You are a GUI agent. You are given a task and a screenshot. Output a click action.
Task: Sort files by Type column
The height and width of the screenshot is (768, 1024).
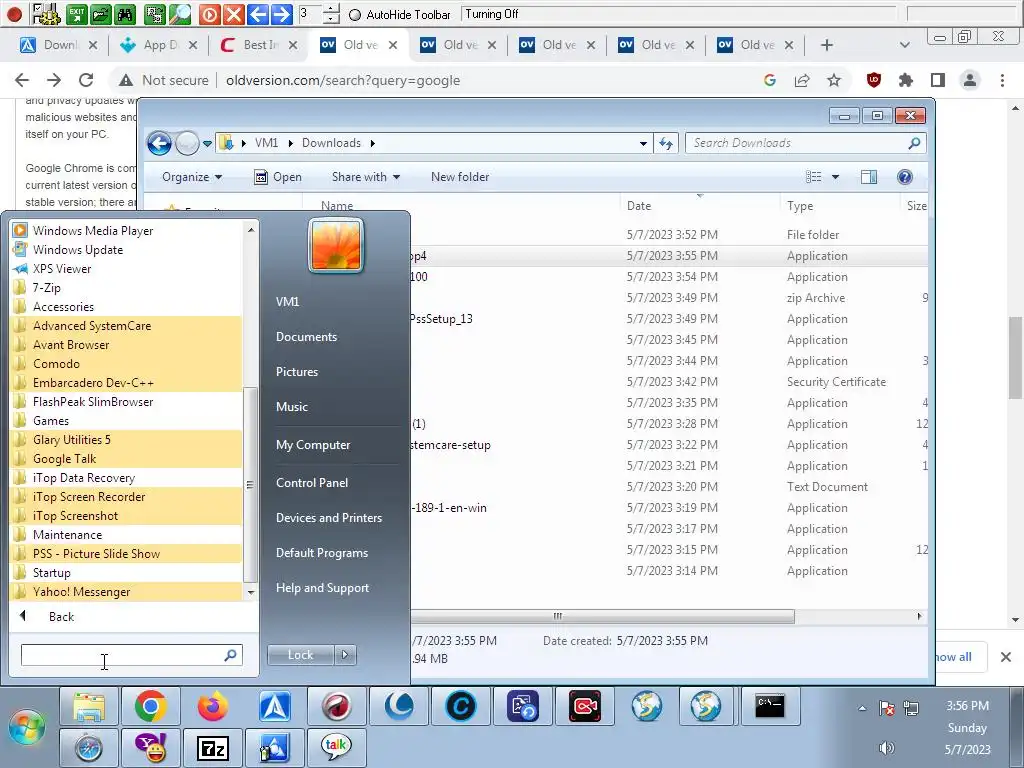839,206
